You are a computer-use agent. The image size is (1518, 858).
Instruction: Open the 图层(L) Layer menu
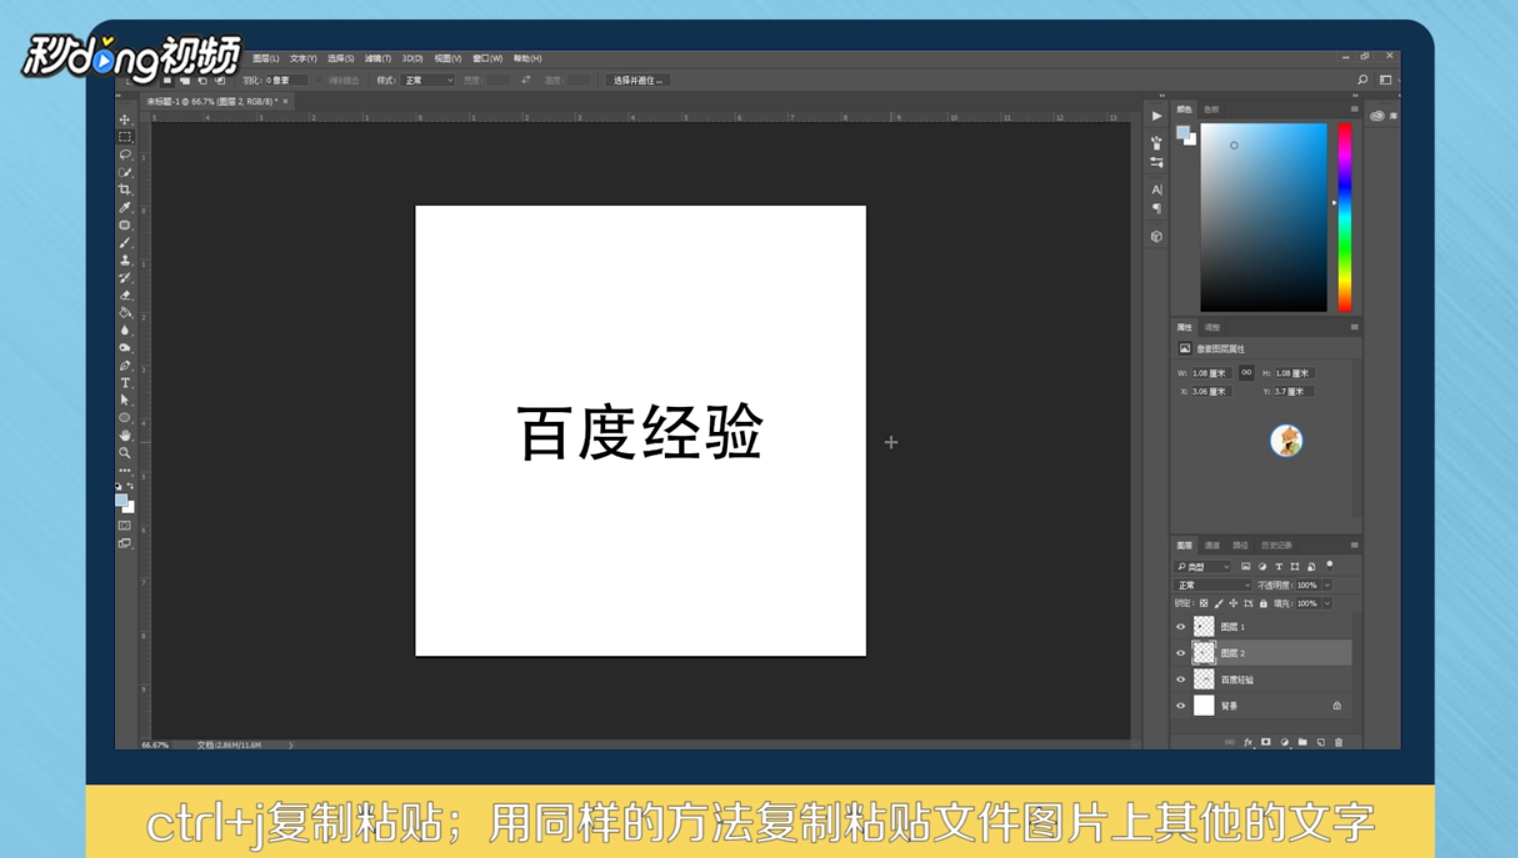266,59
